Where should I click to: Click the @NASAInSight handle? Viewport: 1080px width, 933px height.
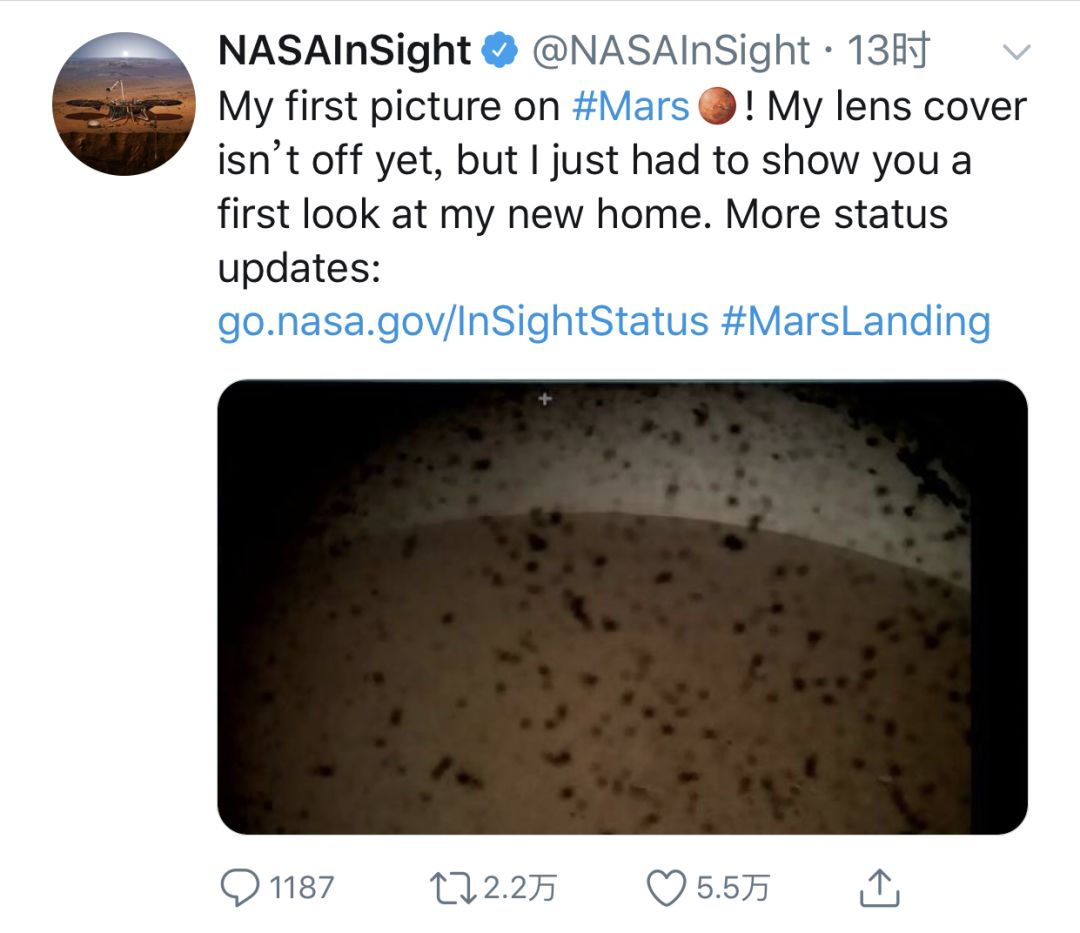[670, 50]
